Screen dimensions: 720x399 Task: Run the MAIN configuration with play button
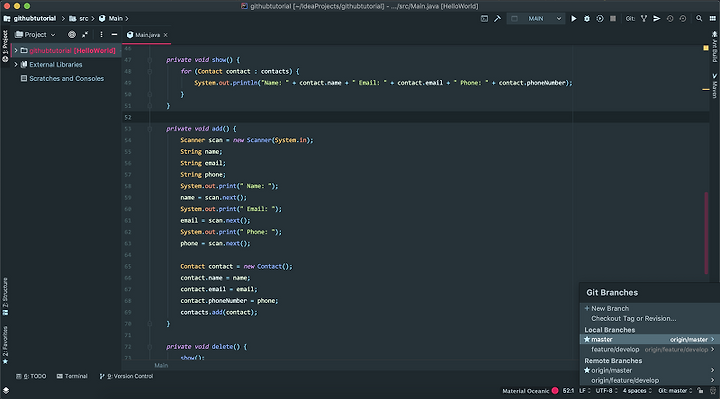(574, 19)
